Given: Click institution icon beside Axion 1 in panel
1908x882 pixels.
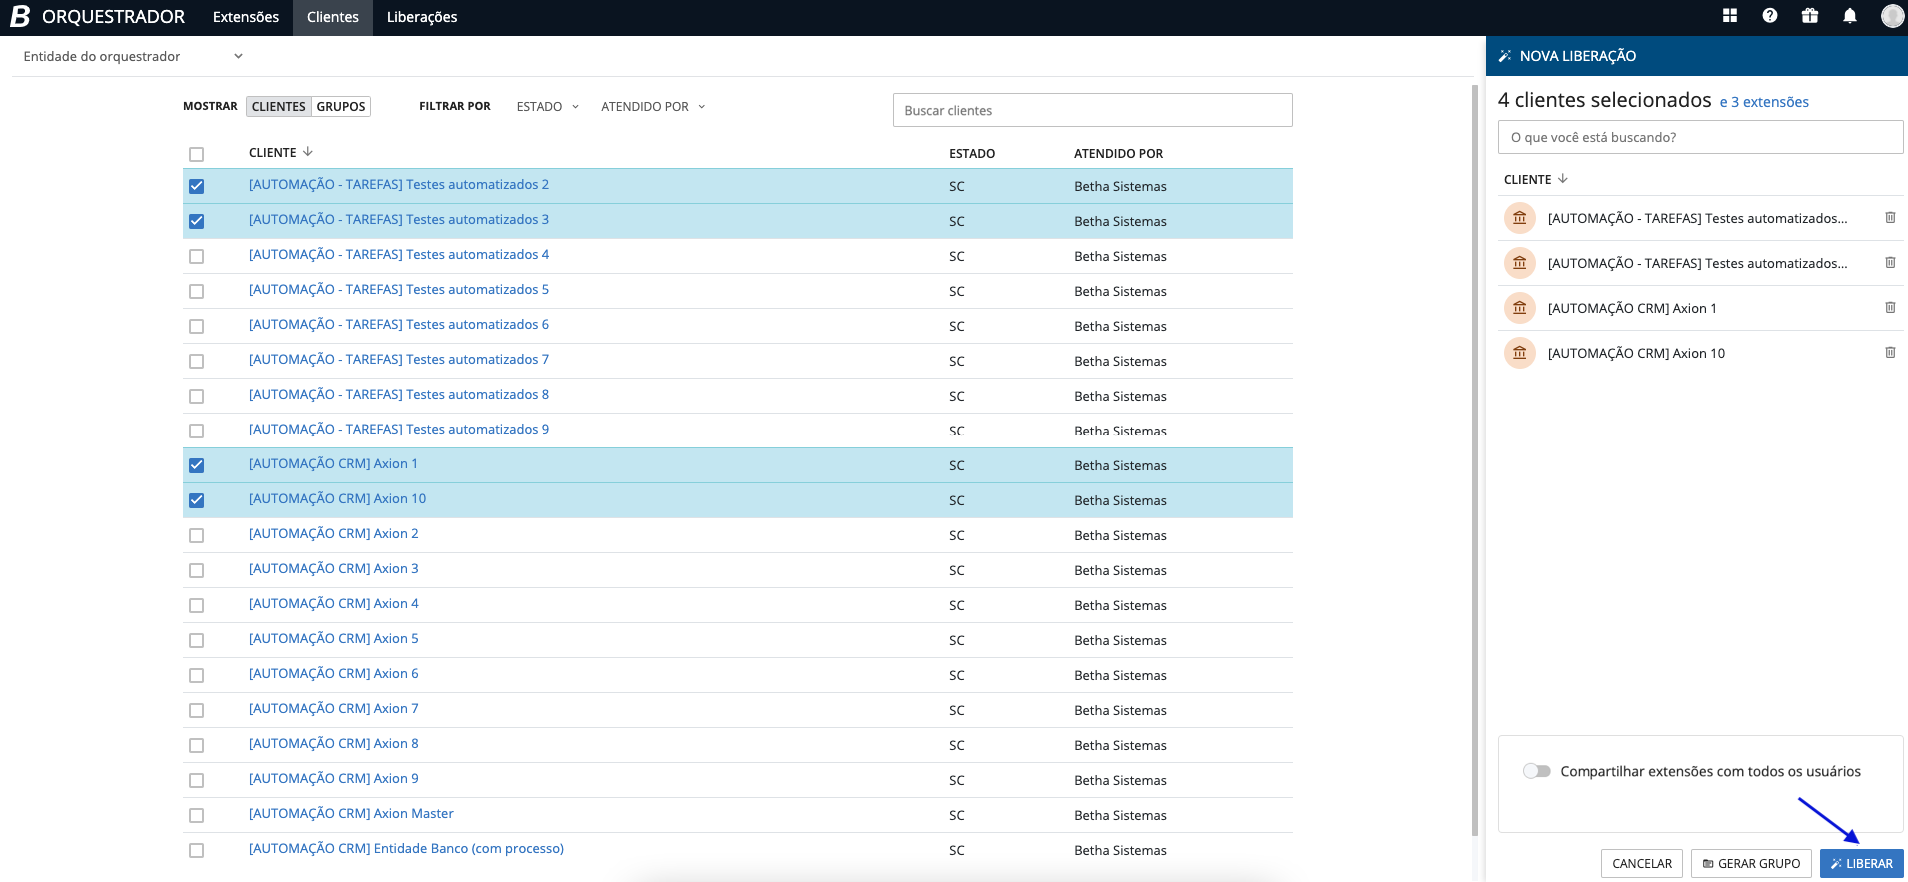Looking at the screenshot, I should click(1520, 308).
